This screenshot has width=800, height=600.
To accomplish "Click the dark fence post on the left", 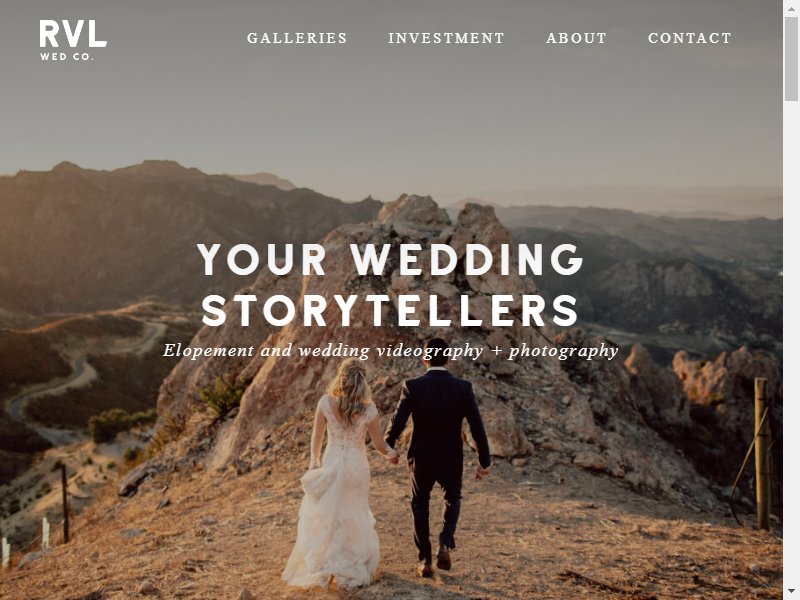I will pos(65,503).
